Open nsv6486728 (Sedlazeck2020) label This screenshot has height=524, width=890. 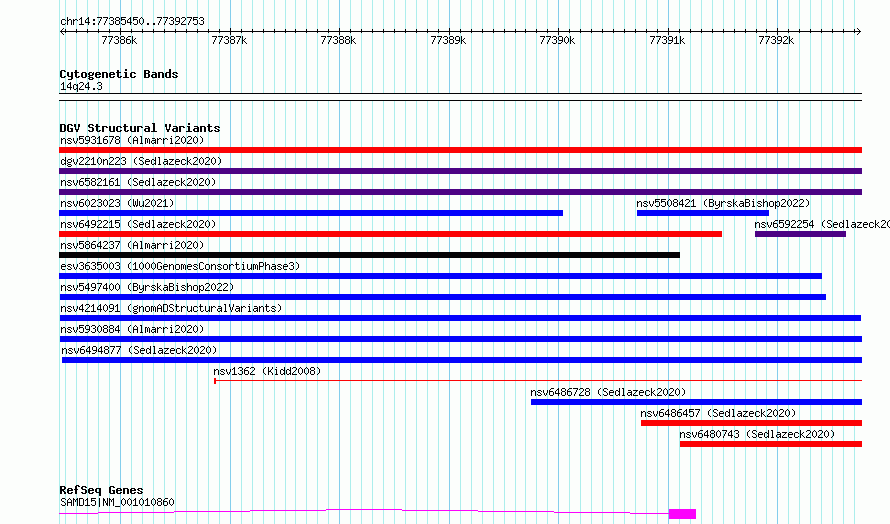(608, 392)
